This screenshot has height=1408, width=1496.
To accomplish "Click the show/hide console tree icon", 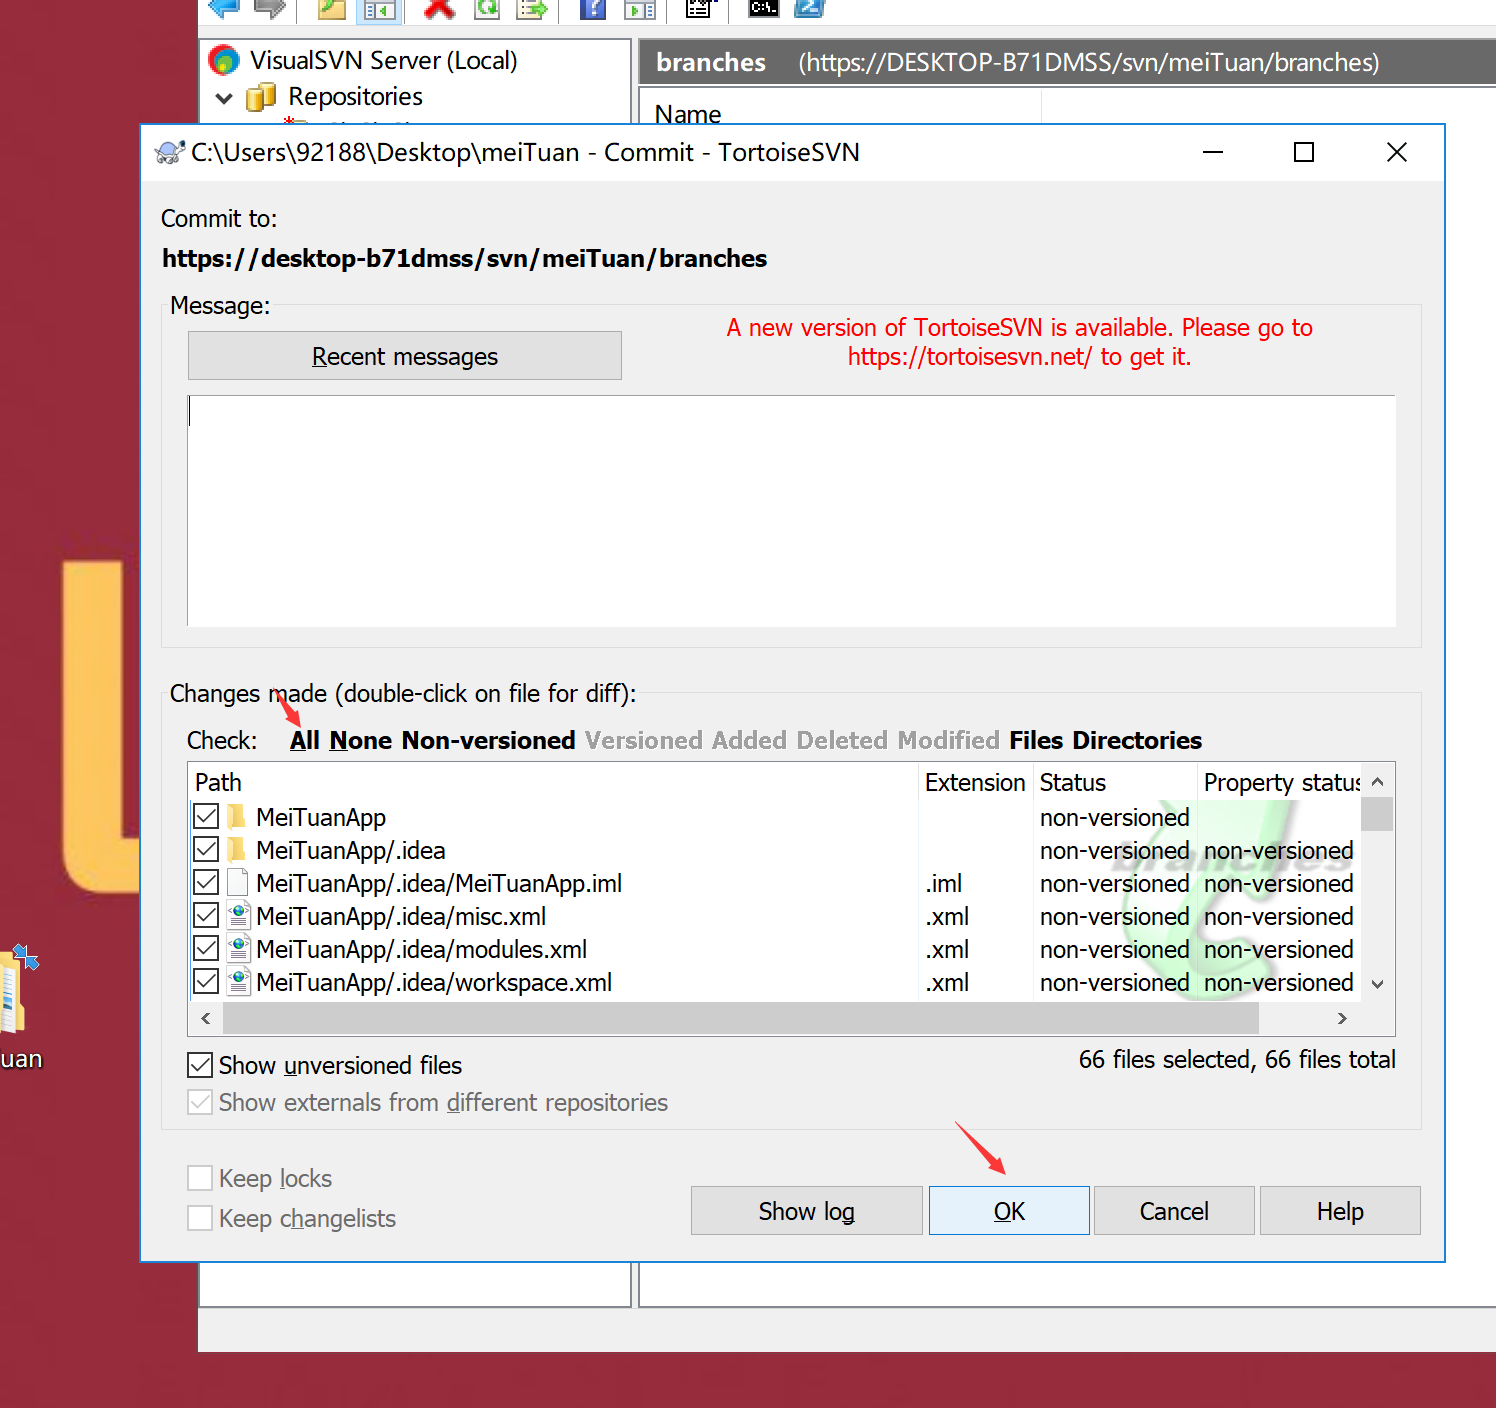I will 379,9.
